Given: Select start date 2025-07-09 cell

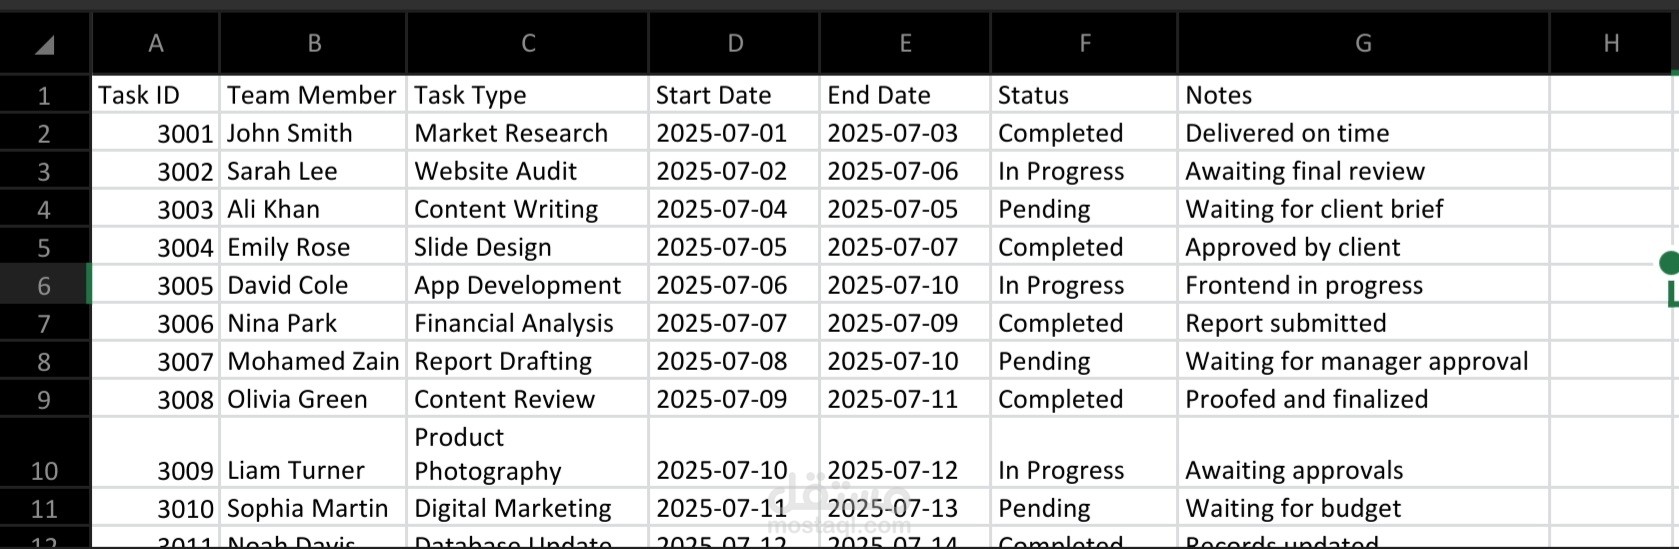Looking at the screenshot, I should (734, 399).
